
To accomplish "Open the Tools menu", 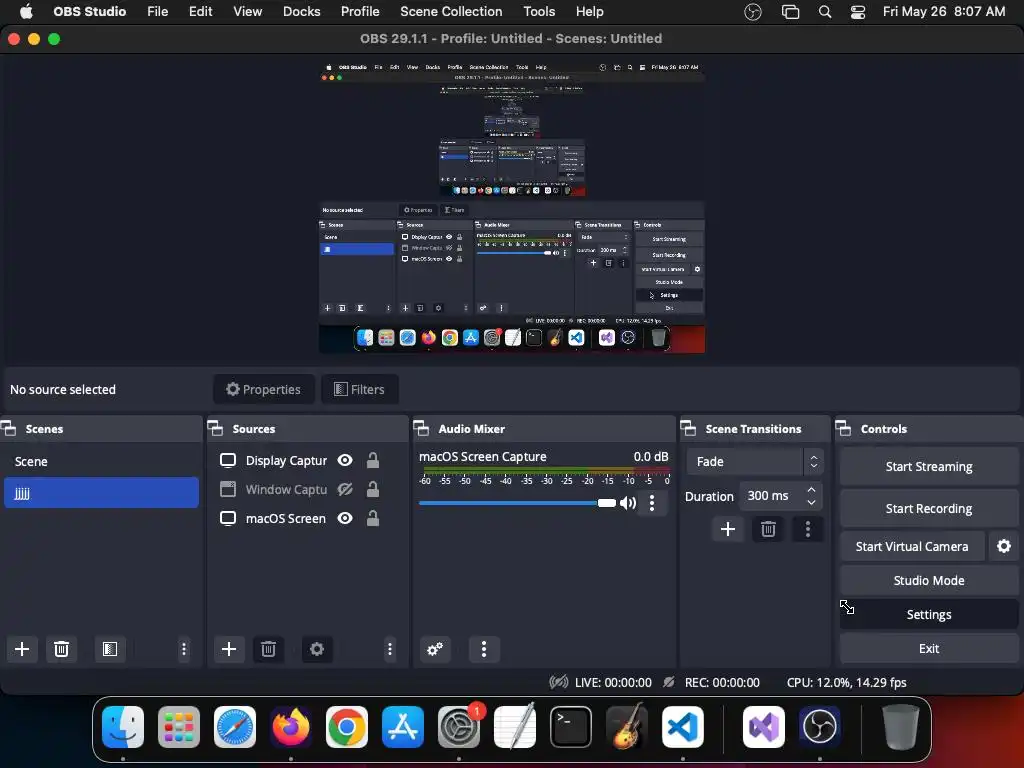I will tap(539, 12).
